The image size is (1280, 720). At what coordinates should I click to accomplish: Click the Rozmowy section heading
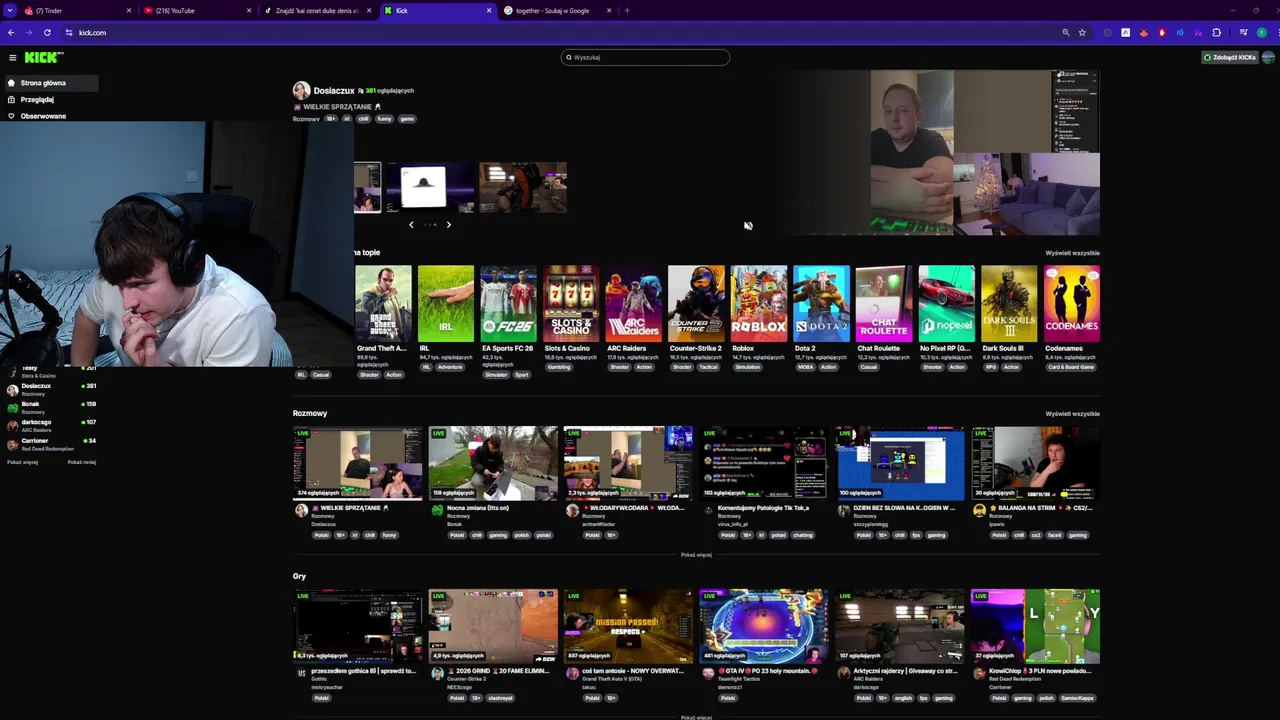310,413
